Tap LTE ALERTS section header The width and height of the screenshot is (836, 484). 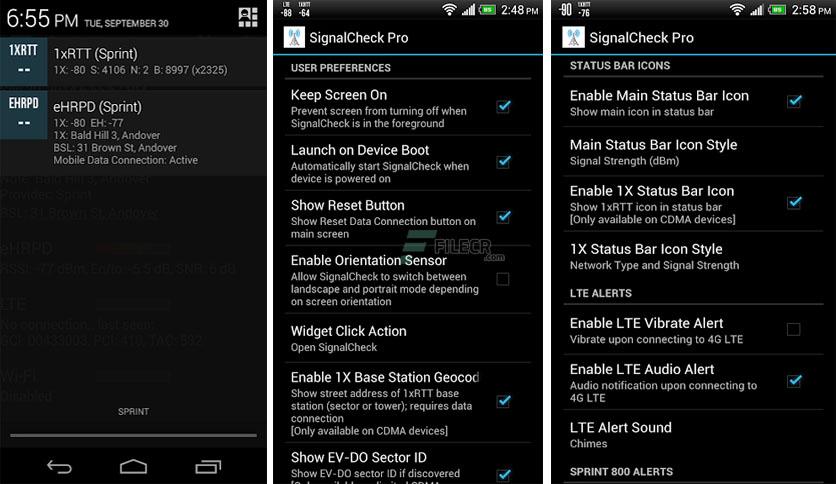(x=601, y=293)
